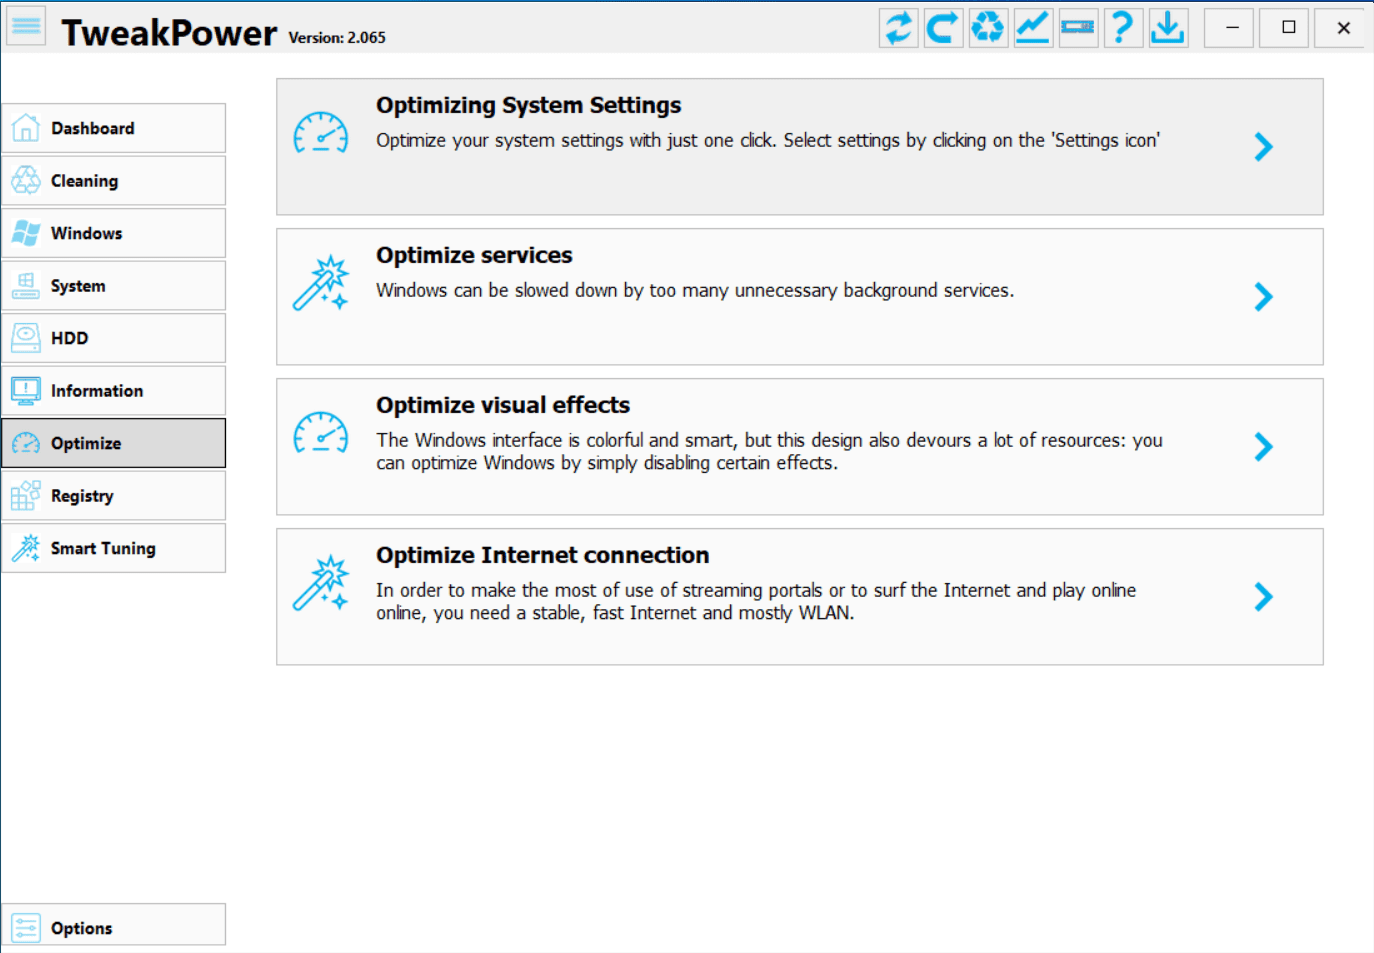Open the hamburger menu beside the TweakPower title

(x=26, y=27)
